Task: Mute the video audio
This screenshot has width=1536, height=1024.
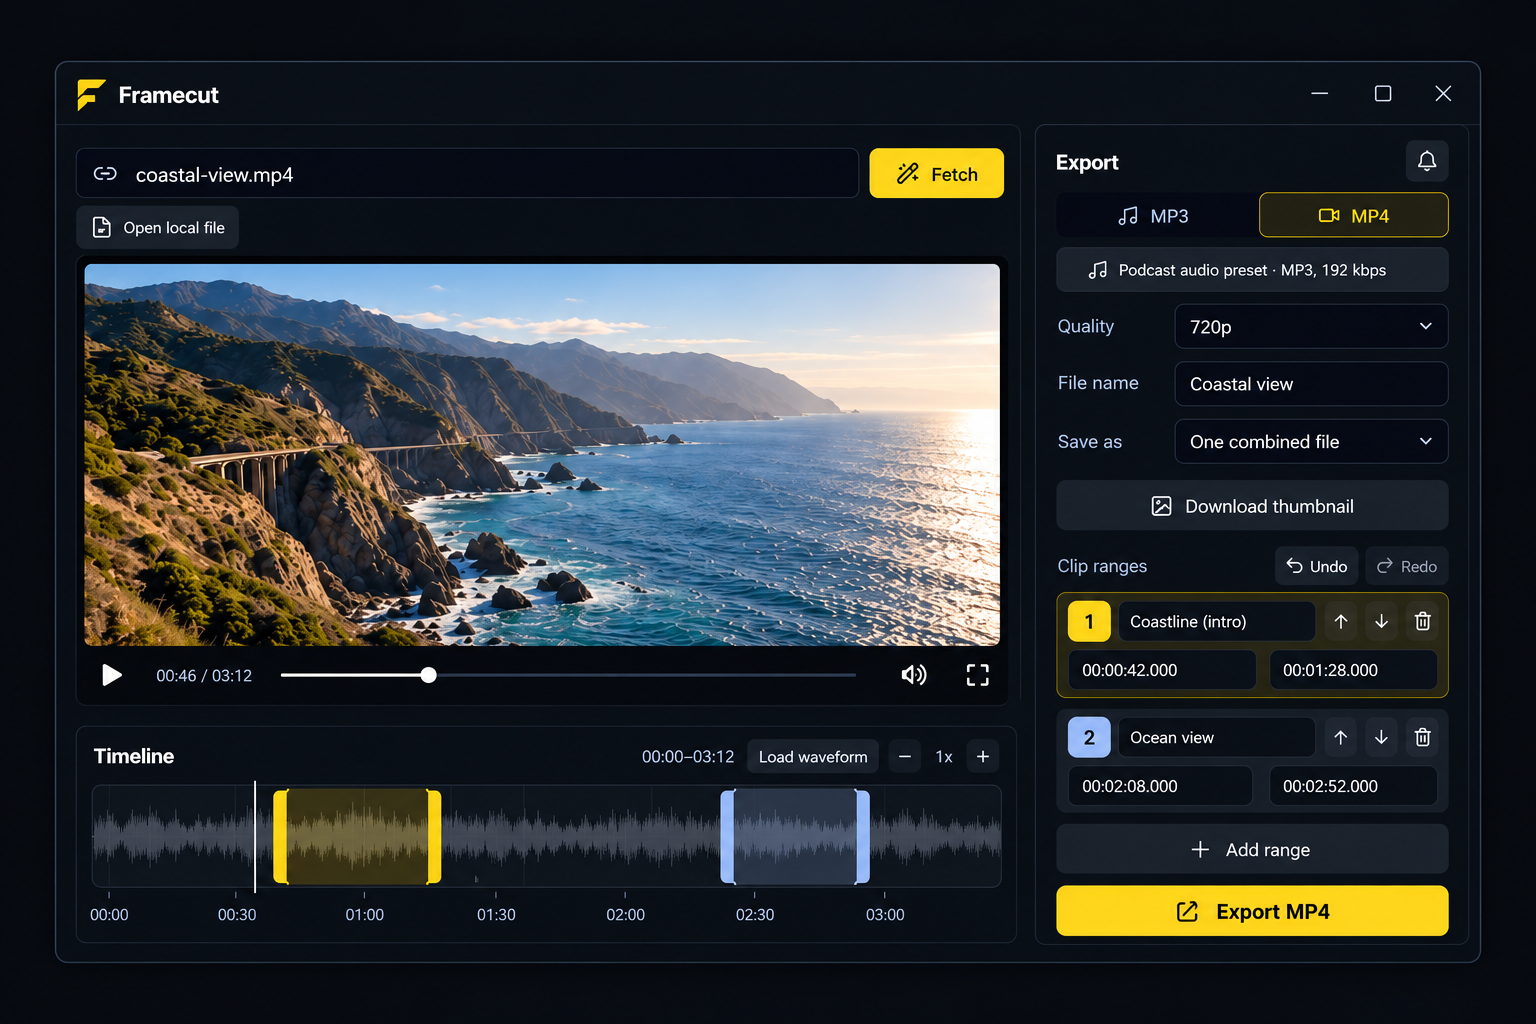Action: click(914, 675)
